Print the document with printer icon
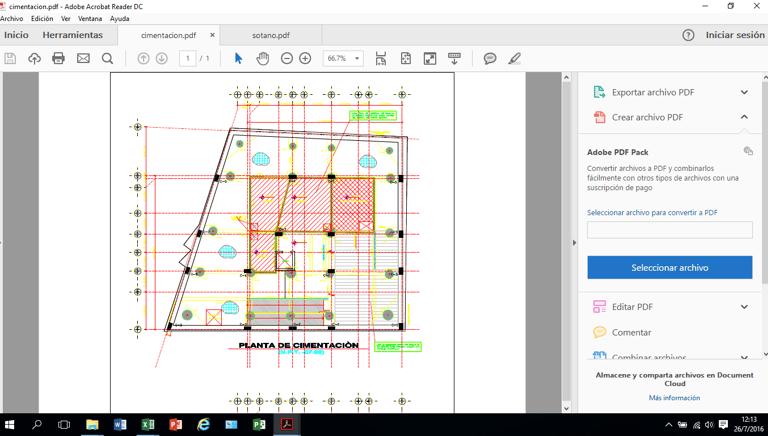This screenshot has height=436, width=768. (x=58, y=58)
